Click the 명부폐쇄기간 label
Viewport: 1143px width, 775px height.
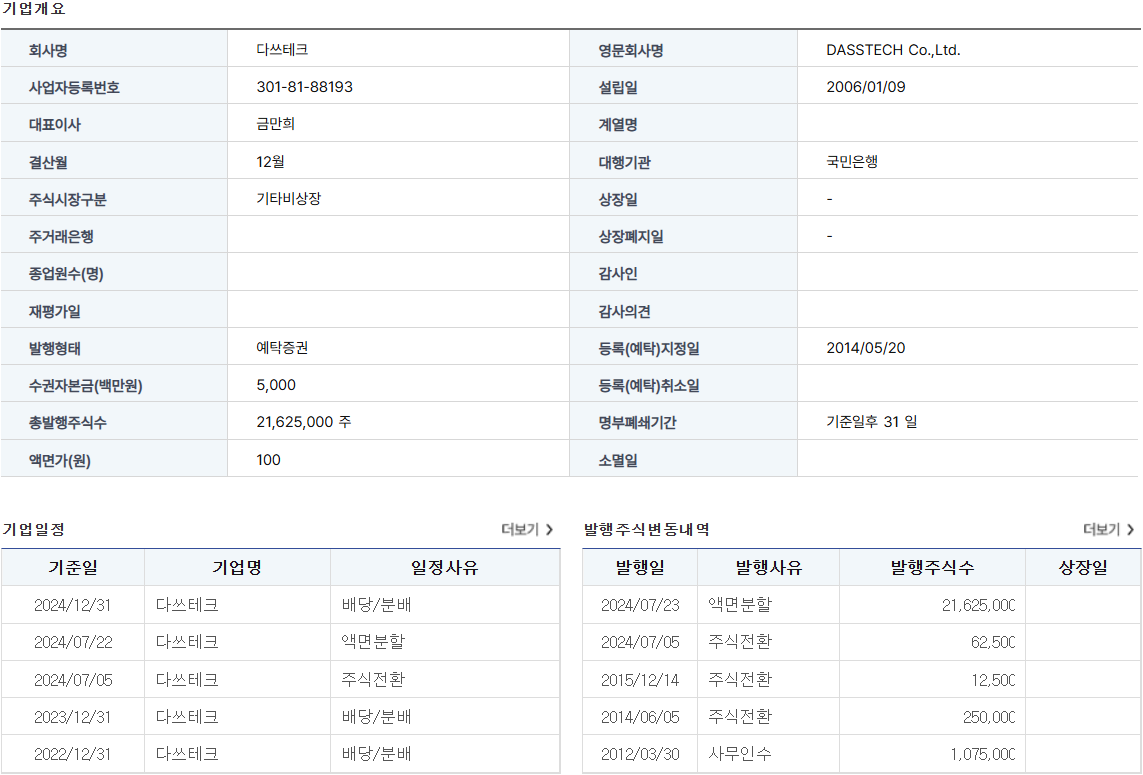point(638,422)
